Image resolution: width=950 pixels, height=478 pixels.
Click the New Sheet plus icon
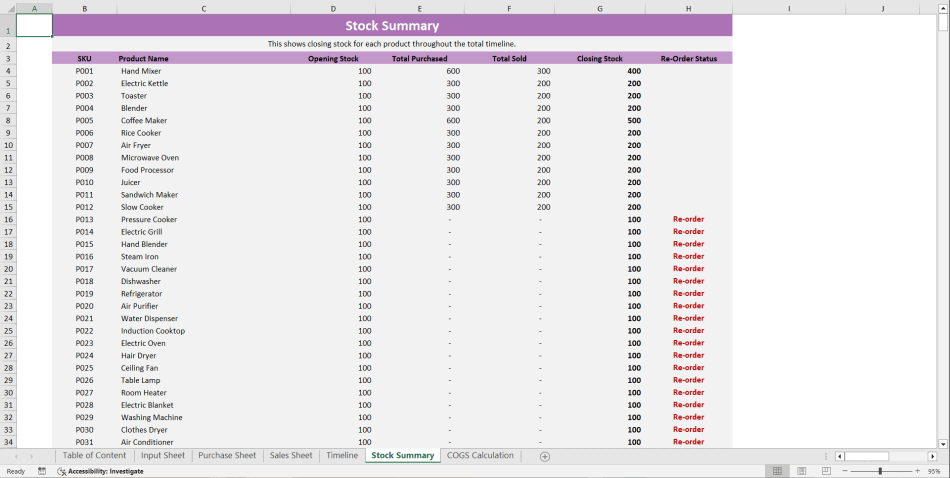[545, 456]
